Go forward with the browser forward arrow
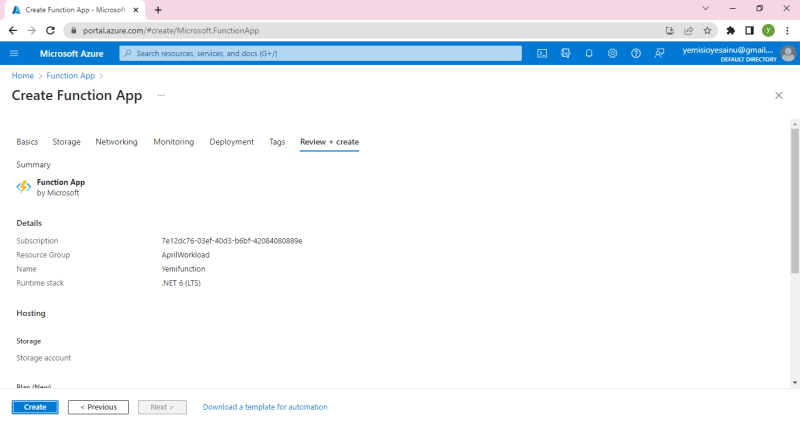 click(32, 31)
